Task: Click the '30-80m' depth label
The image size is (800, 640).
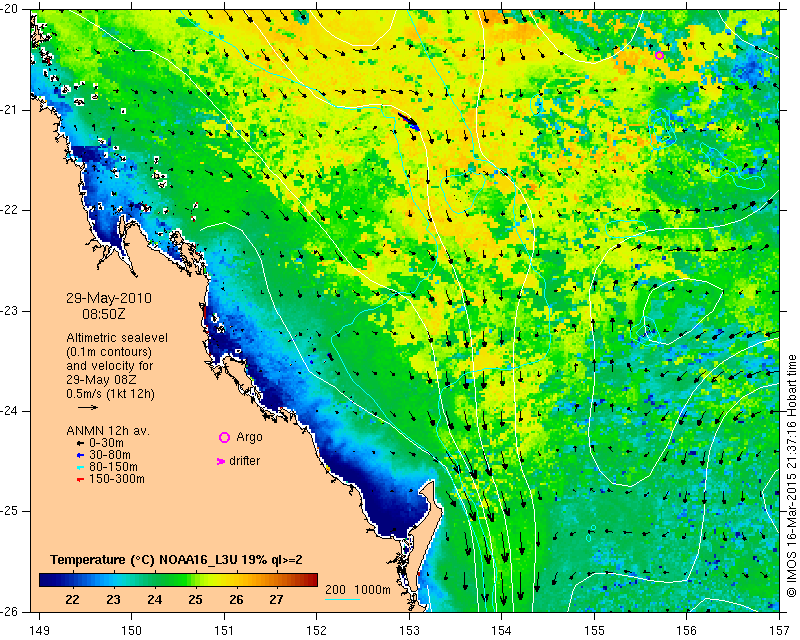Action: click(110, 455)
